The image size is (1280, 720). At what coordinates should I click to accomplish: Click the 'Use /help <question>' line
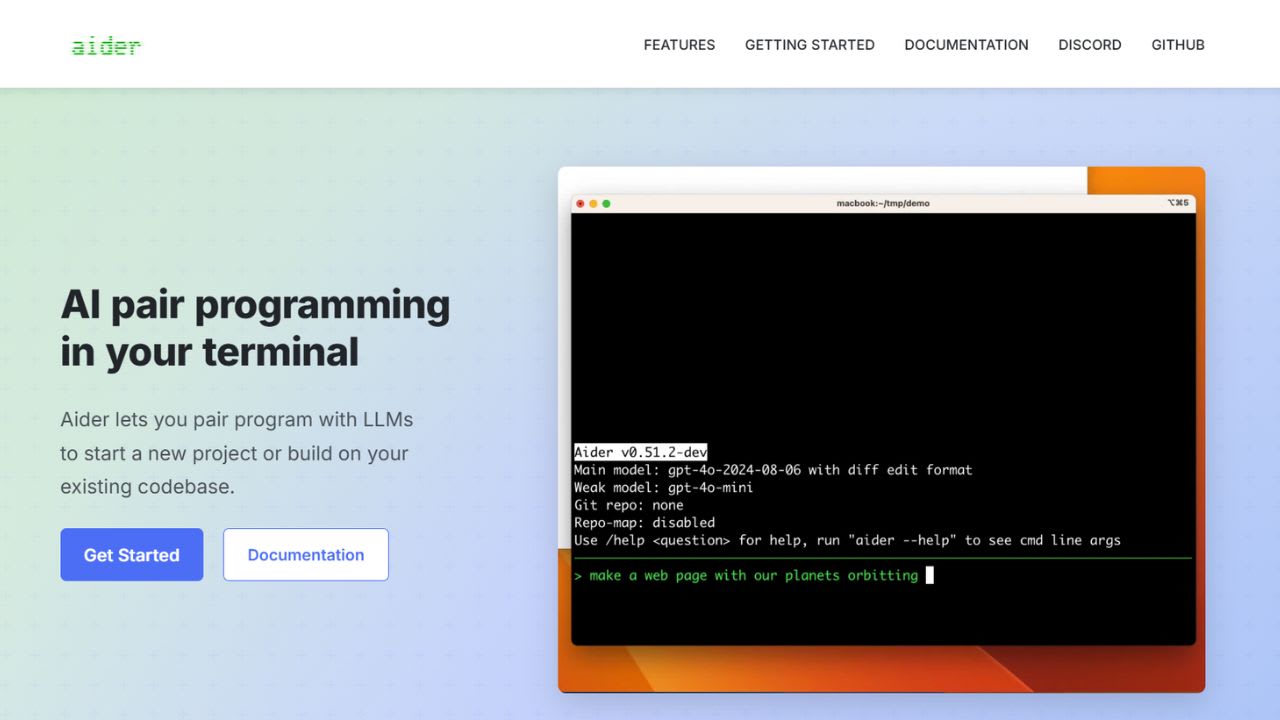coord(847,540)
